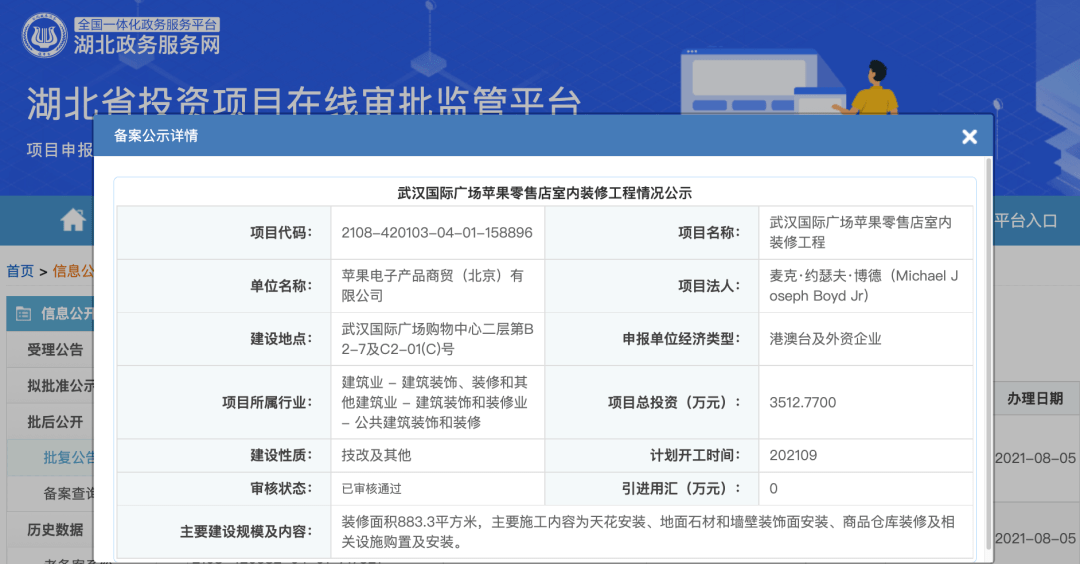Click the total investment value 3512.7700
This screenshot has width=1080, height=564.
click(x=802, y=402)
